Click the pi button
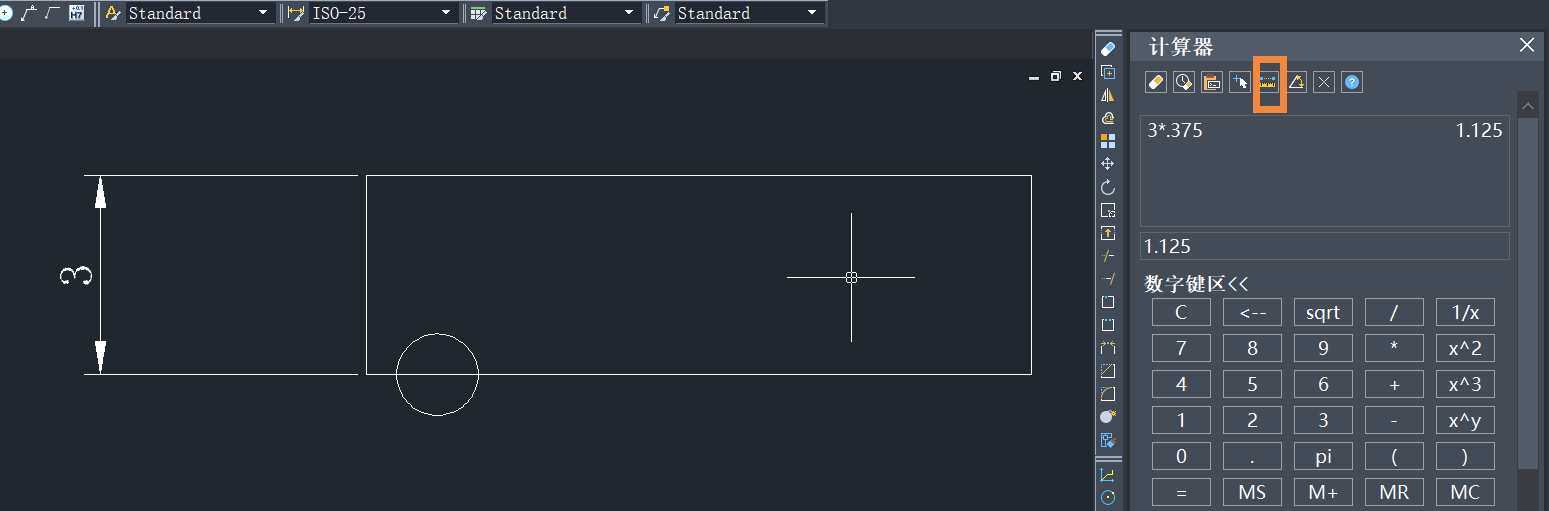Screen dimensions: 1549x511 click(1323, 456)
